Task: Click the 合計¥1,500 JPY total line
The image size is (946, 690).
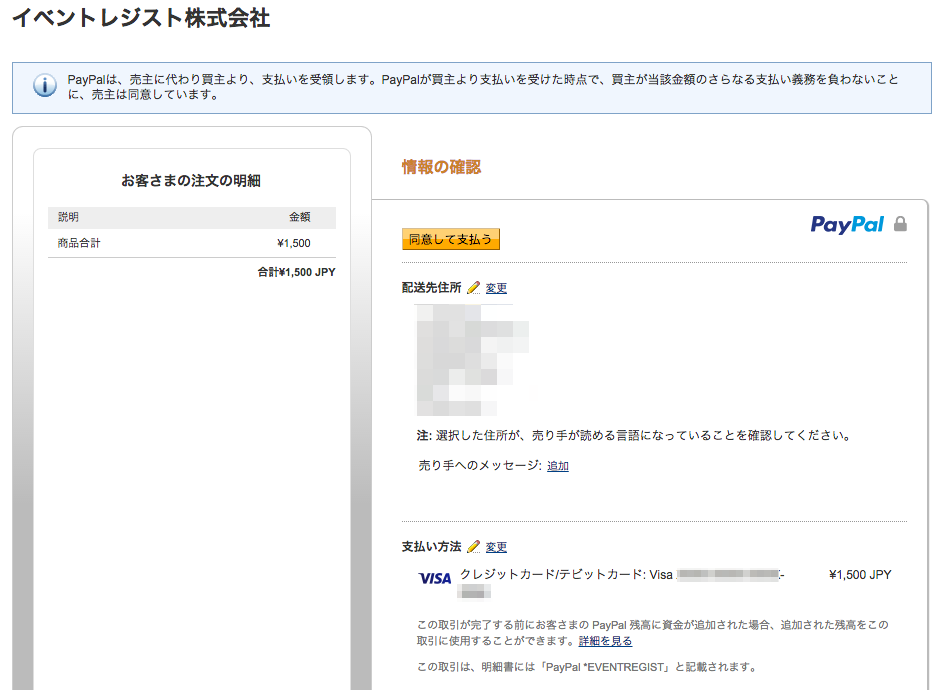Action: coord(296,272)
